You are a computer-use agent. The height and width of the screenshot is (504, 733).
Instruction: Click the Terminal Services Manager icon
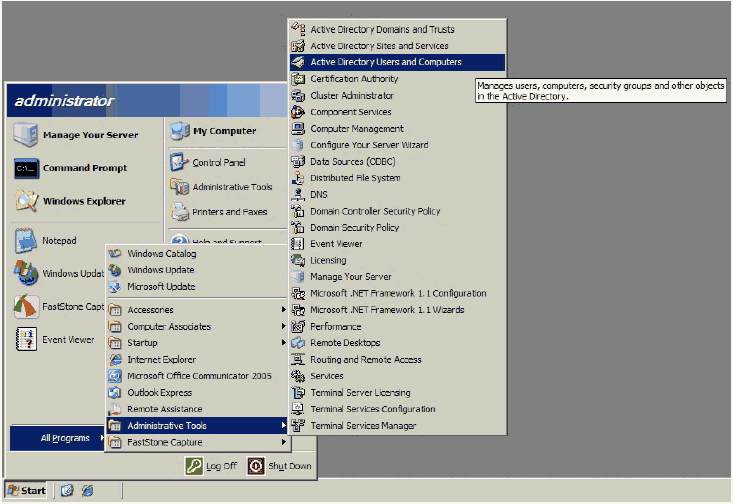click(x=298, y=425)
